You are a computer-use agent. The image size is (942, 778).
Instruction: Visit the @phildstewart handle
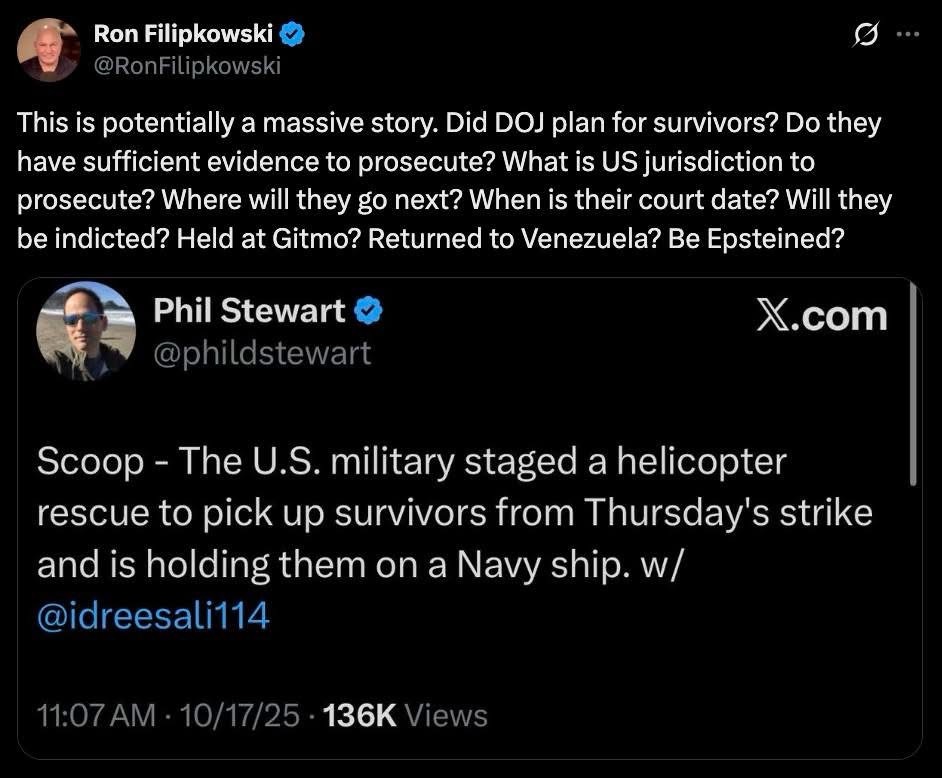coord(262,352)
